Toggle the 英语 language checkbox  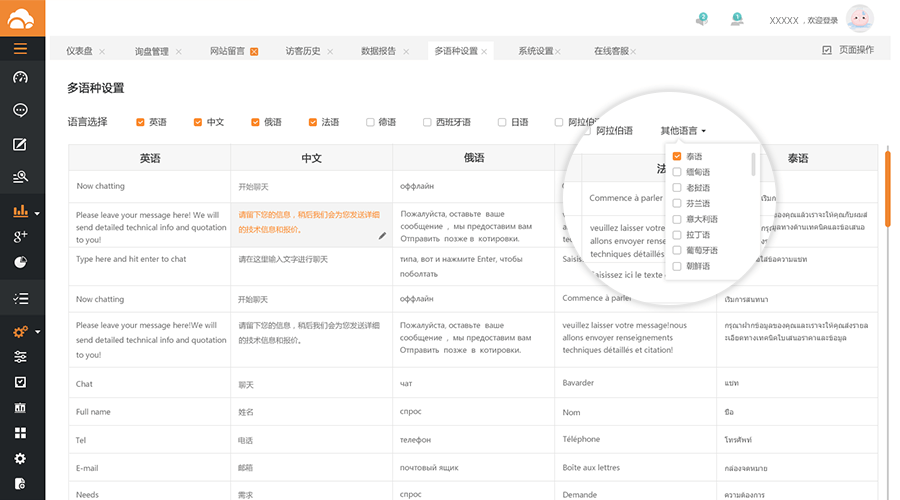(x=140, y=122)
